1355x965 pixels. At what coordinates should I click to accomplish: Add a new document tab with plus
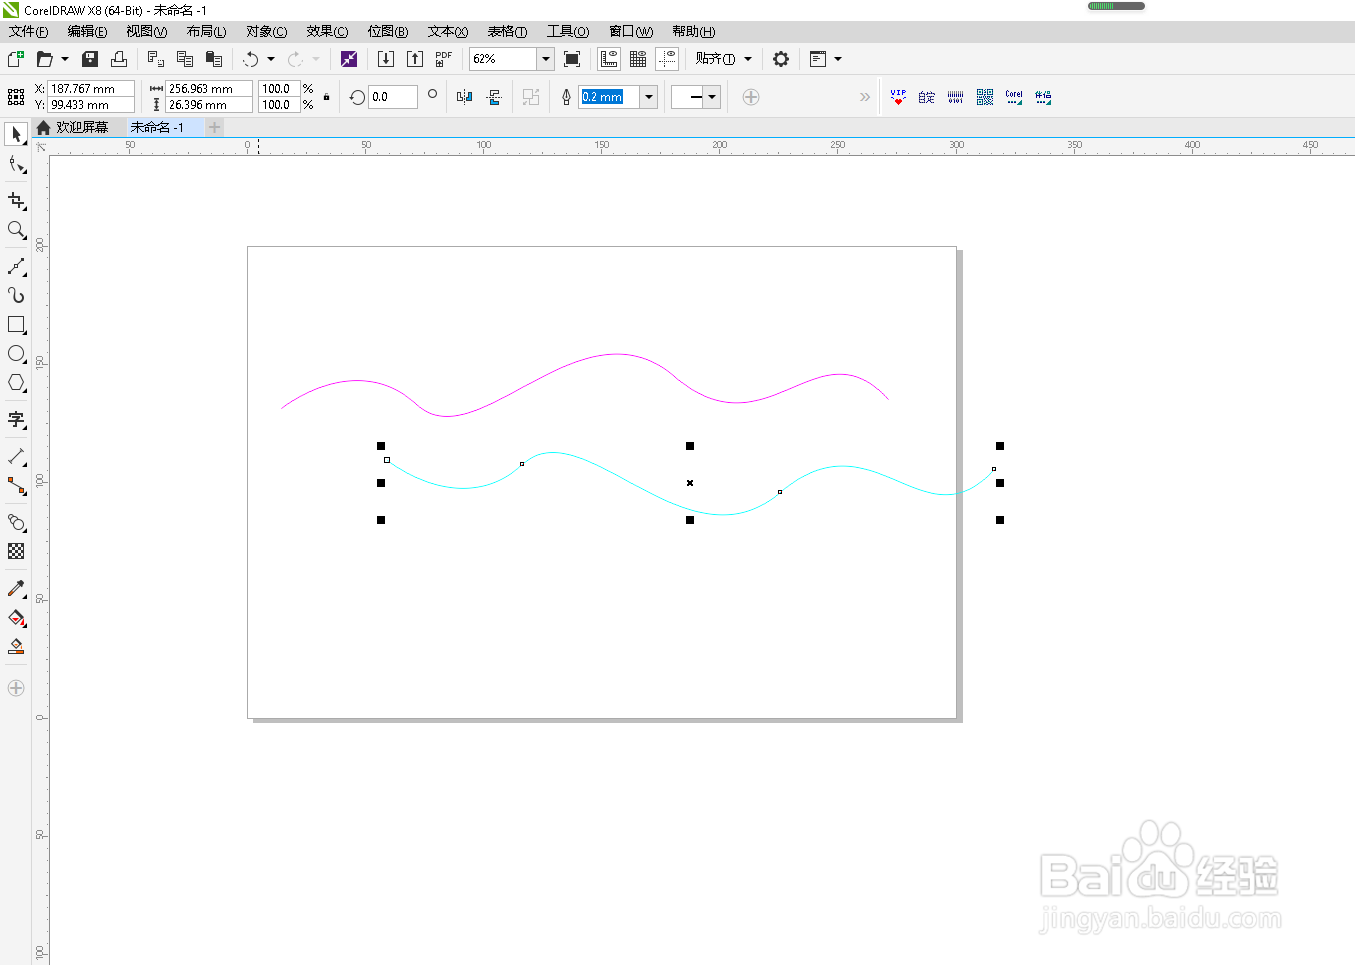tap(214, 127)
